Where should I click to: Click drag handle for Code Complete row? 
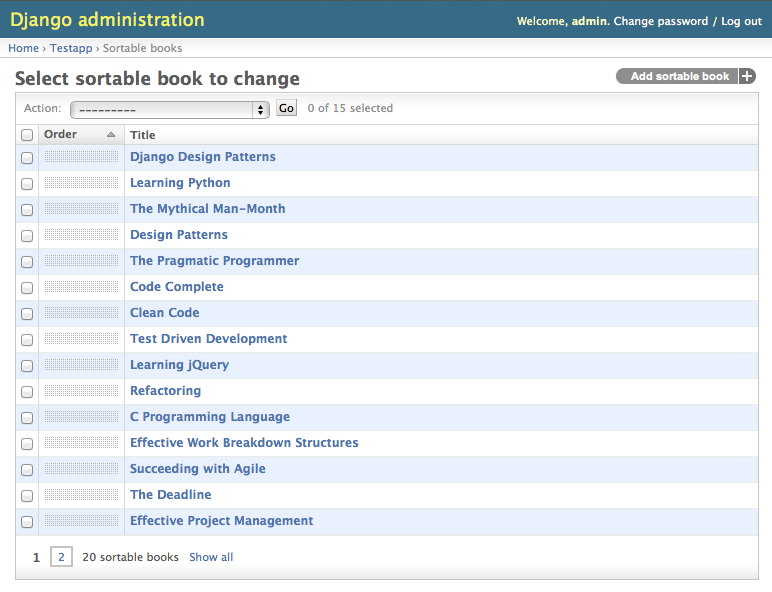click(81, 287)
